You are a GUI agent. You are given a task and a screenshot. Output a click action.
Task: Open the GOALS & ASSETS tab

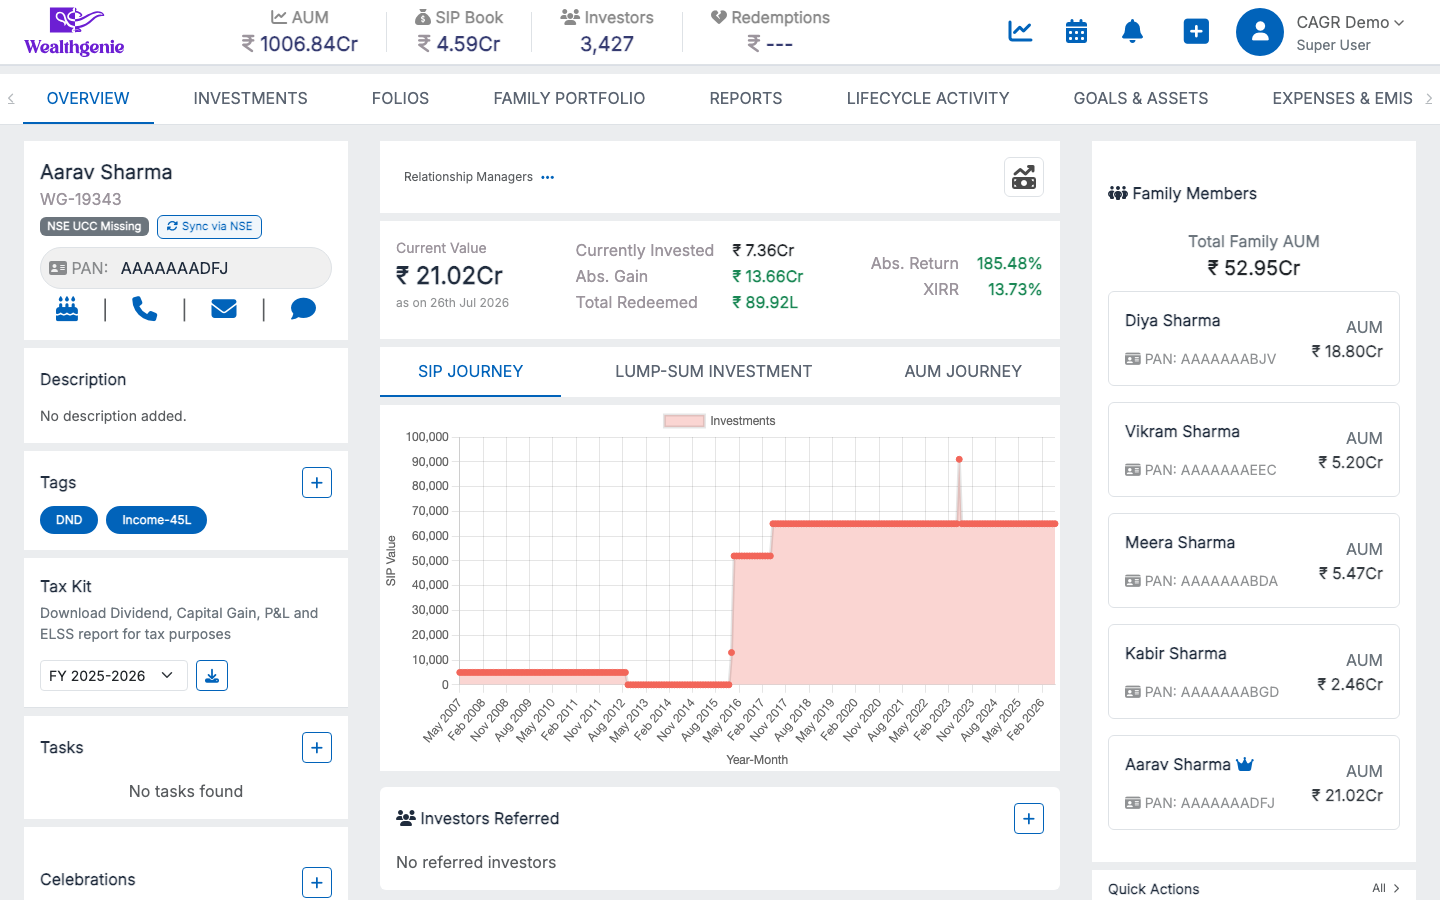[x=1141, y=98]
